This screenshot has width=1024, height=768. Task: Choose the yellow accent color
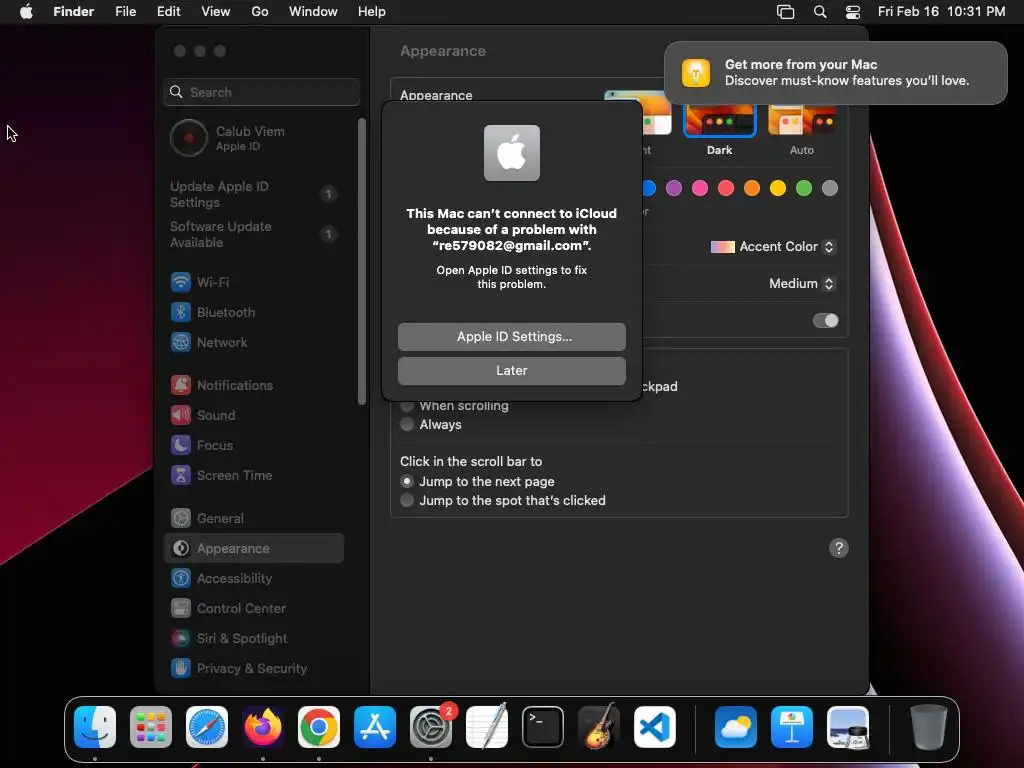click(778, 188)
